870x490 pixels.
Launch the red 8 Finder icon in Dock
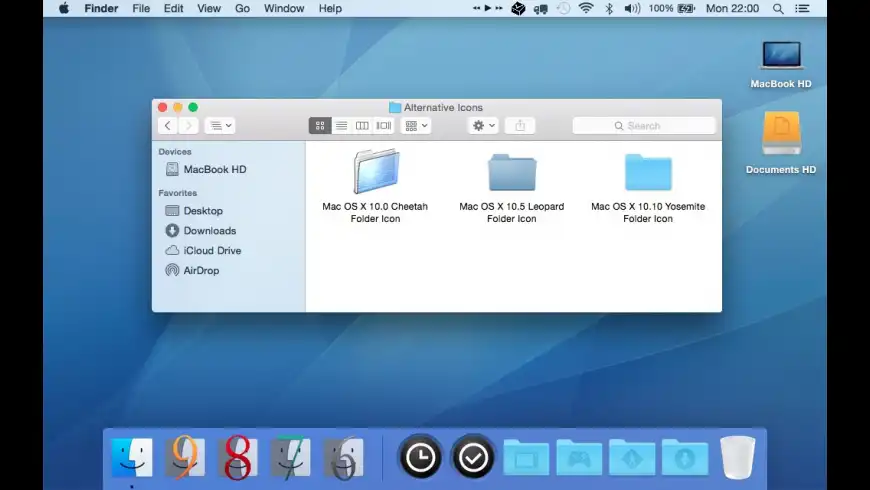tap(238, 457)
